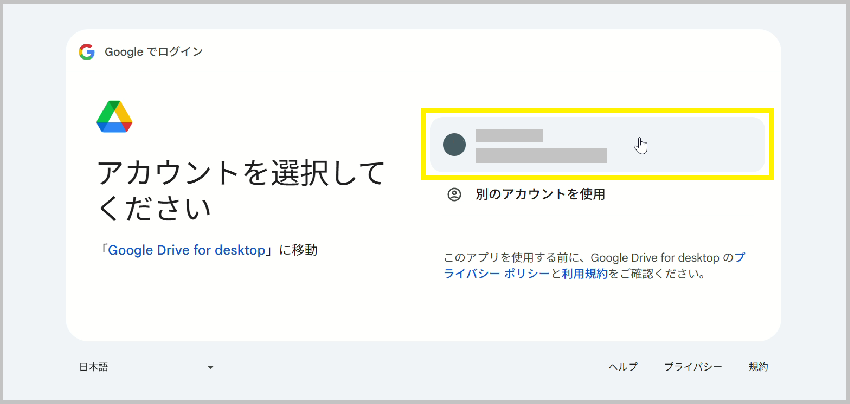
Task: Click the language dropdown arrow
Action: point(210,368)
